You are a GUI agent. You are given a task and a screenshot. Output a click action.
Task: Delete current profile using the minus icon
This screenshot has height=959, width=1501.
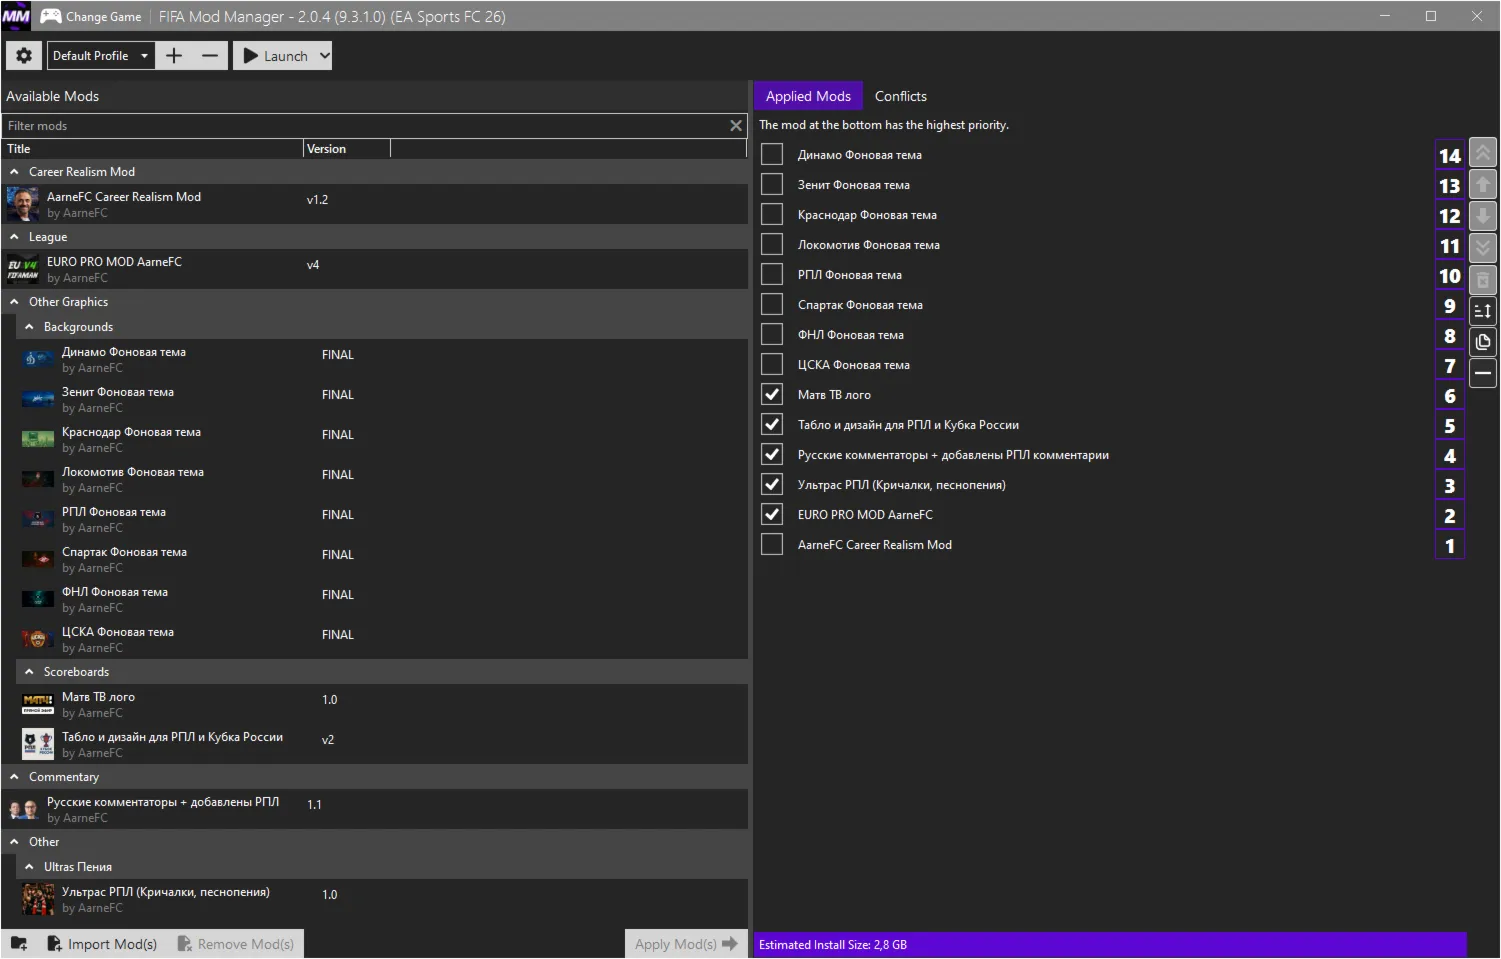click(210, 56)
